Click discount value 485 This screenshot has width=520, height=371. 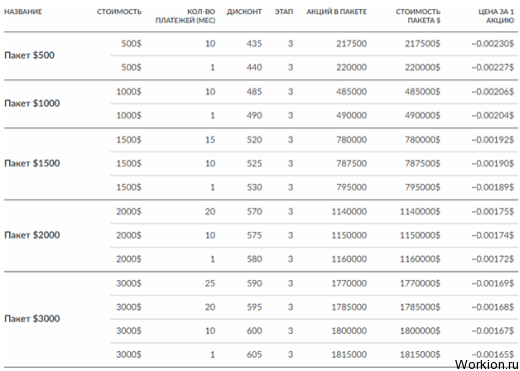coord(254,92)
